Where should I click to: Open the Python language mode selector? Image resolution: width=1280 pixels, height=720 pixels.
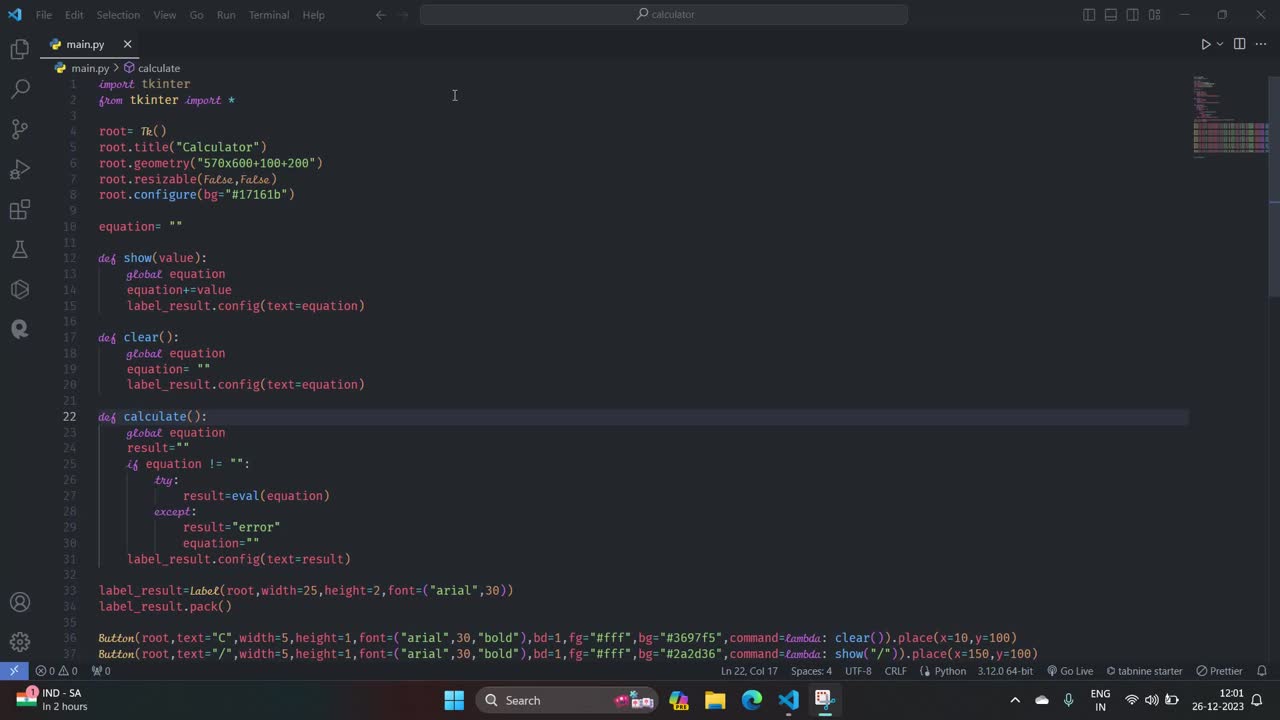click(949, 671)
